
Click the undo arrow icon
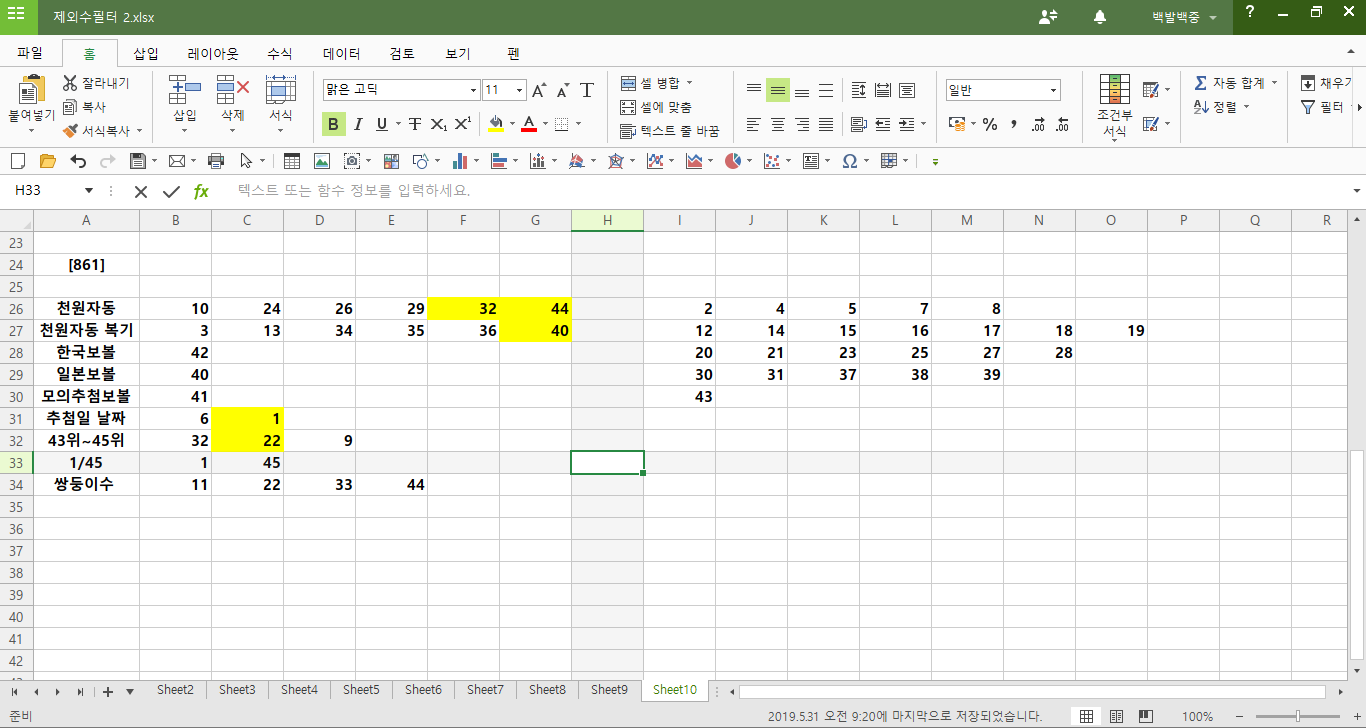pos(78,161)
